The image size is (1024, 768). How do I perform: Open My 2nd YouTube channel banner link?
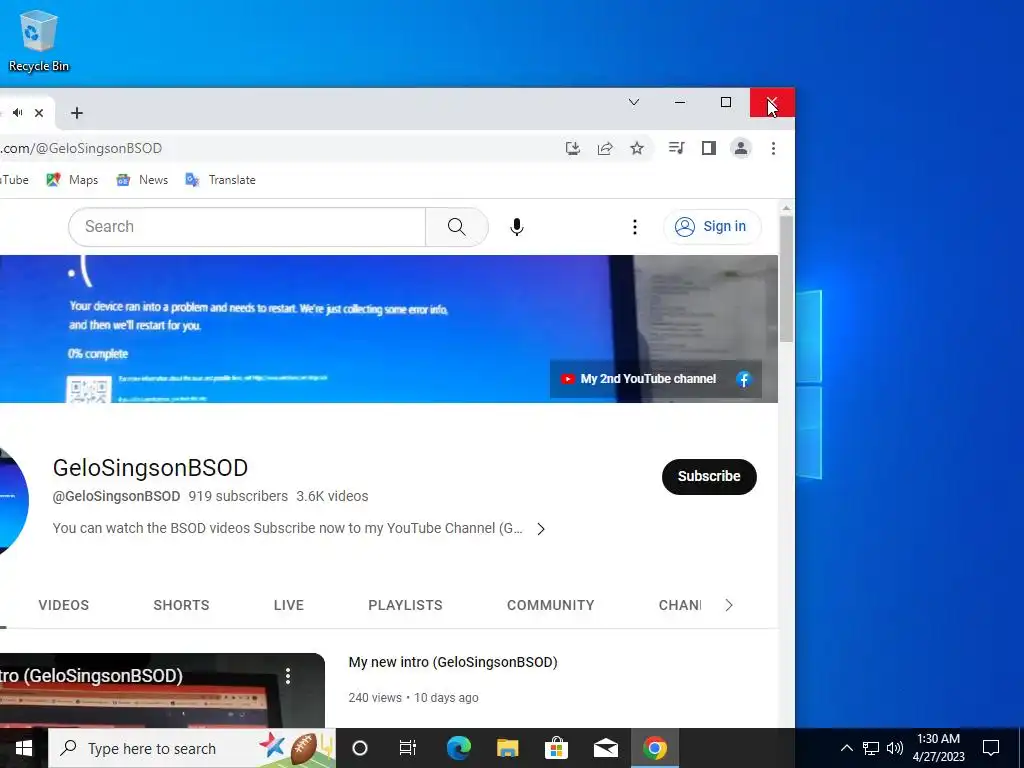[638, 379]
